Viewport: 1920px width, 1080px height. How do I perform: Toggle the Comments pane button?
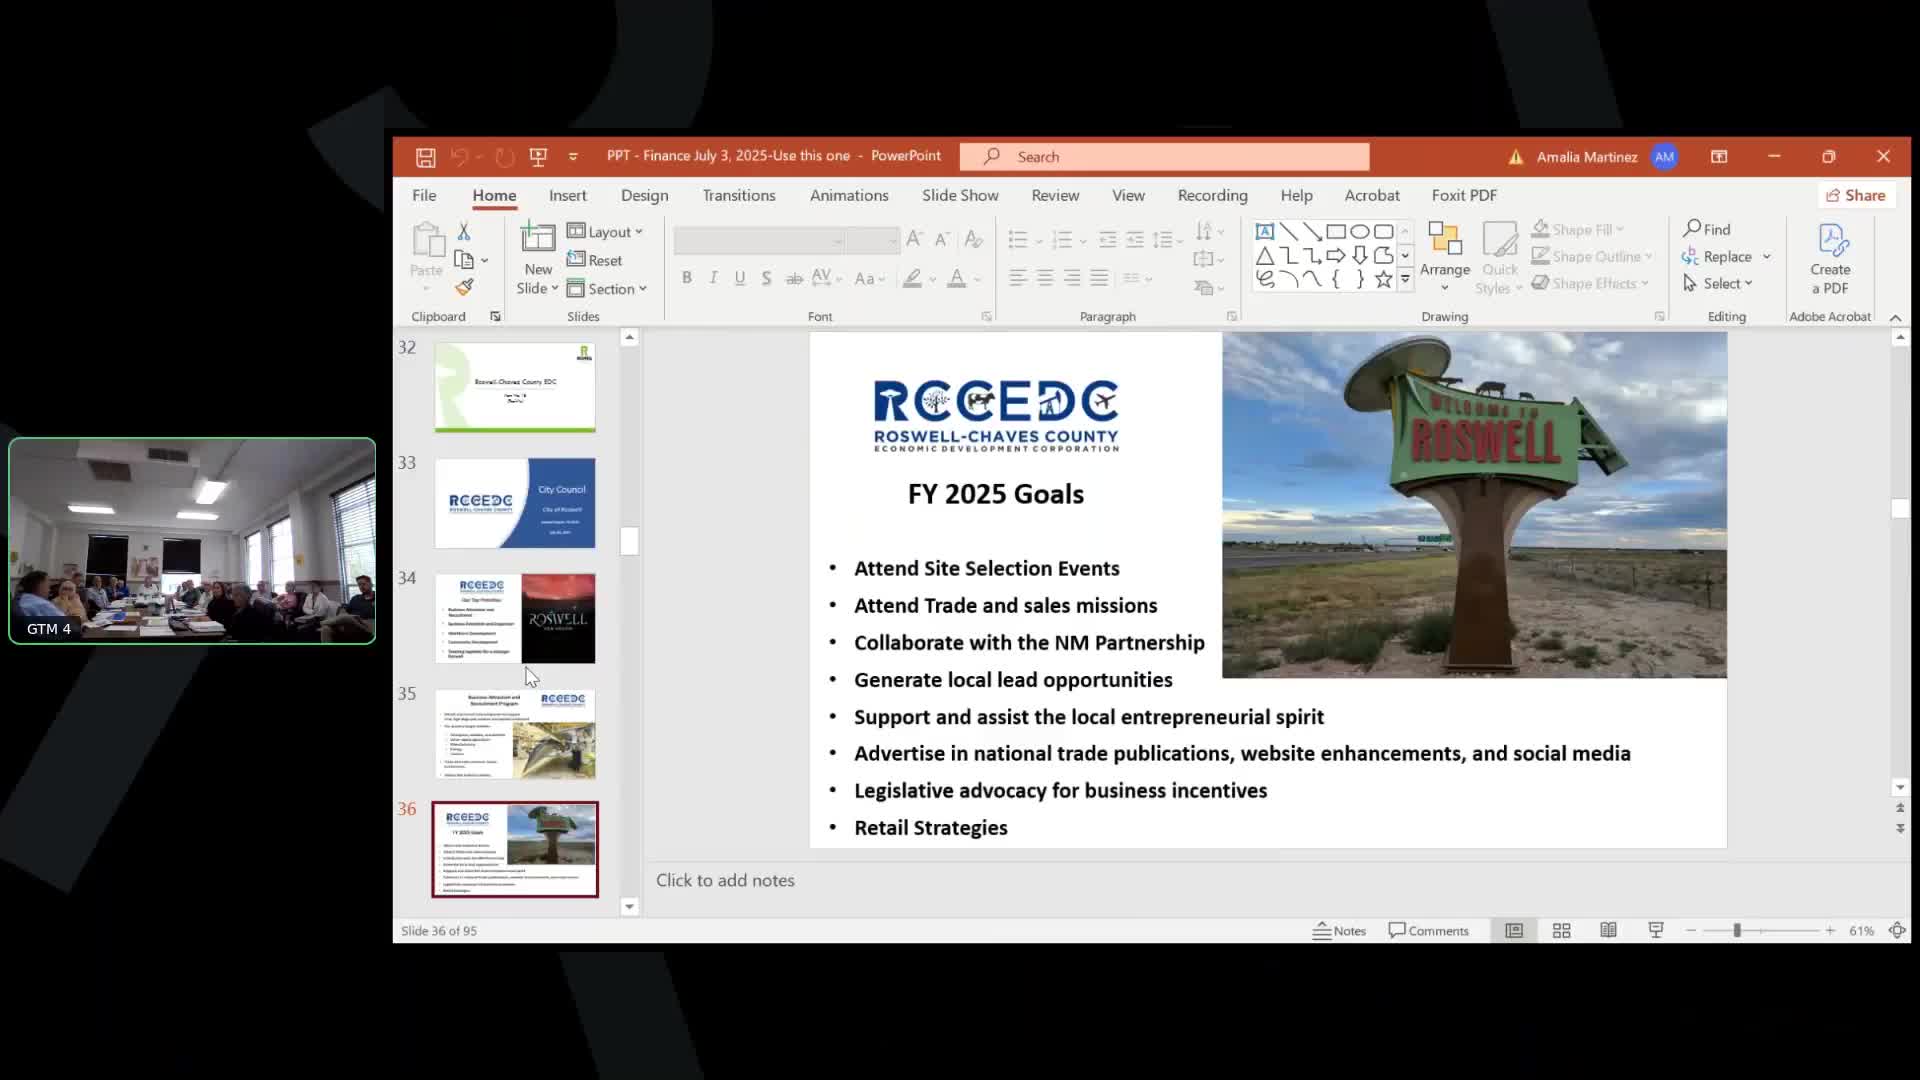click(x=1428, y=931)
